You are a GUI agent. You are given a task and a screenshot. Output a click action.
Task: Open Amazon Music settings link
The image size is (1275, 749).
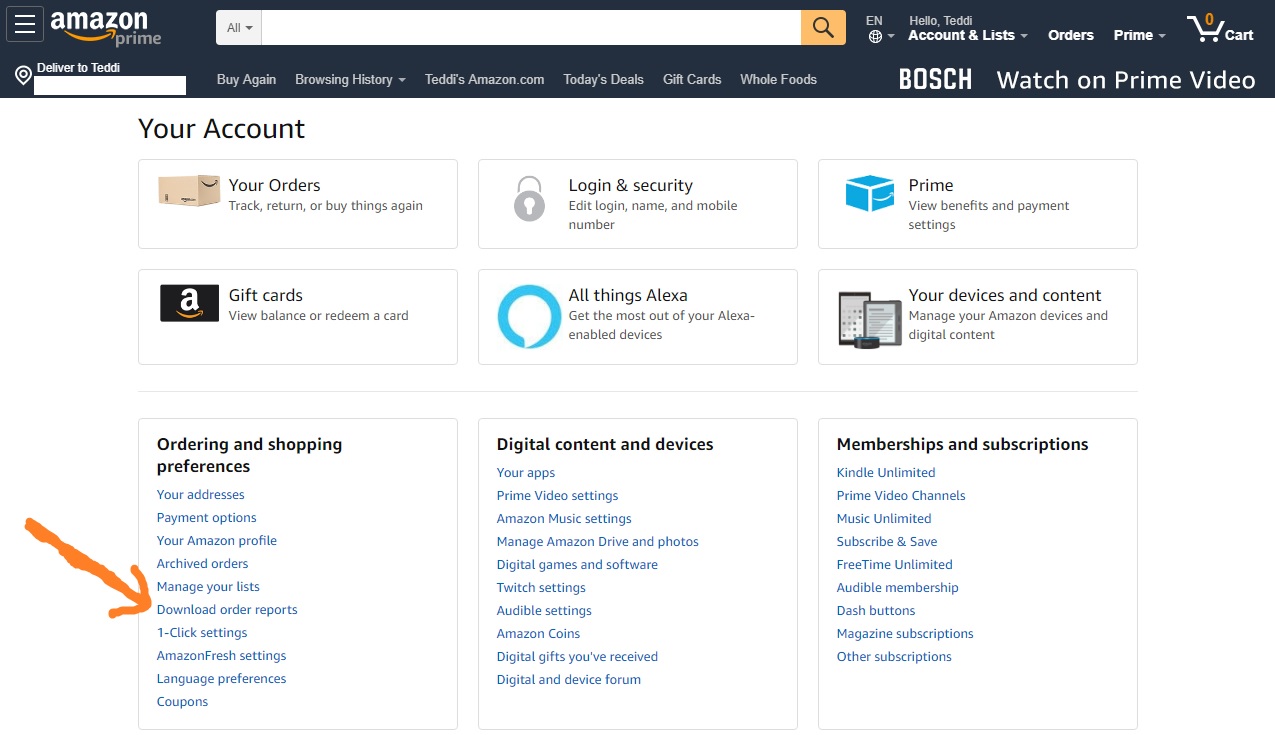pyautogui.click(x=564, y=518)
